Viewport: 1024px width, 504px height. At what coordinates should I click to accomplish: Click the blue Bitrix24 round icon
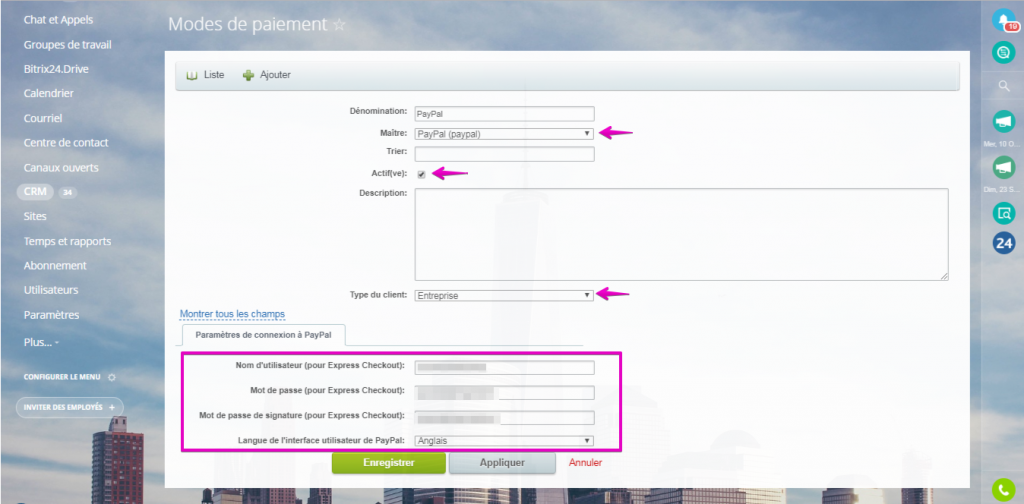point(1004,243)
